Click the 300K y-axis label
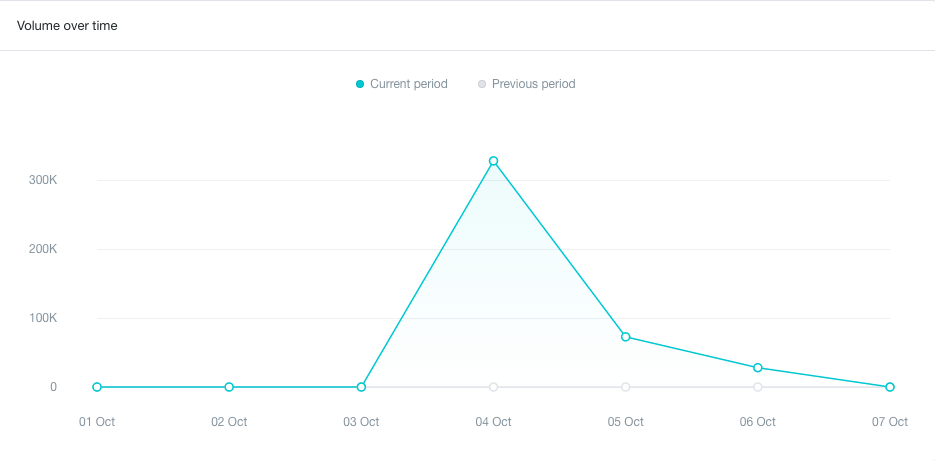 point(43,180)
